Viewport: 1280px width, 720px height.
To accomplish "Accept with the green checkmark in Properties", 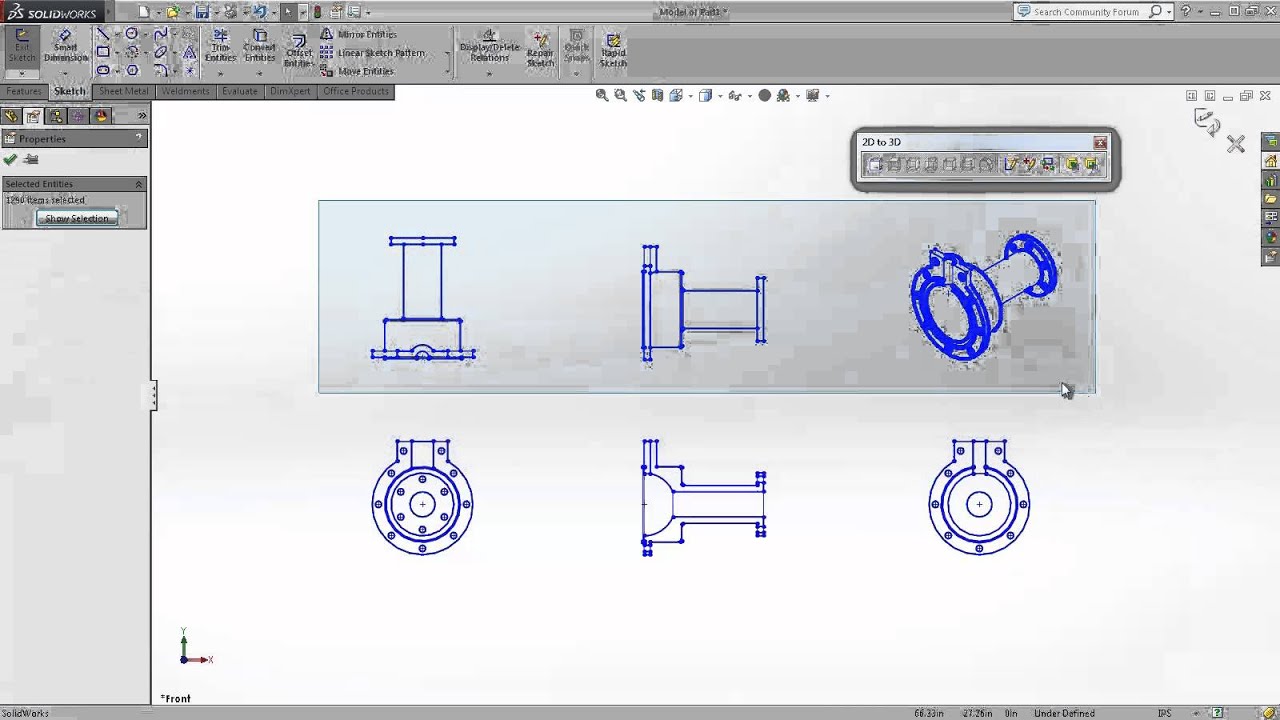I will click(x=10, y=159).
